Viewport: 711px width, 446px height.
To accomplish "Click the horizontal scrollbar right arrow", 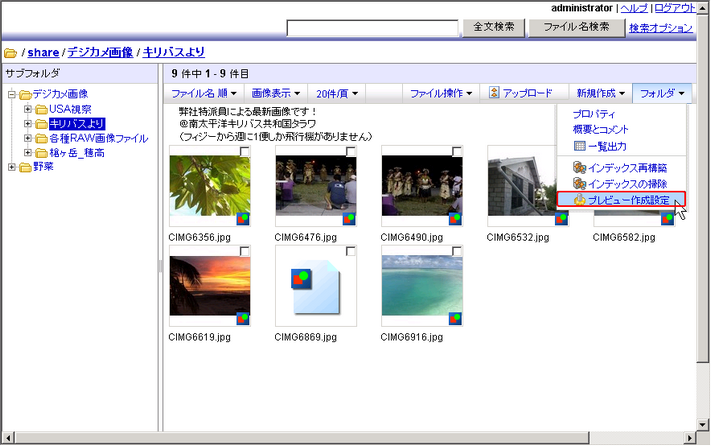I will pos(690,438).
